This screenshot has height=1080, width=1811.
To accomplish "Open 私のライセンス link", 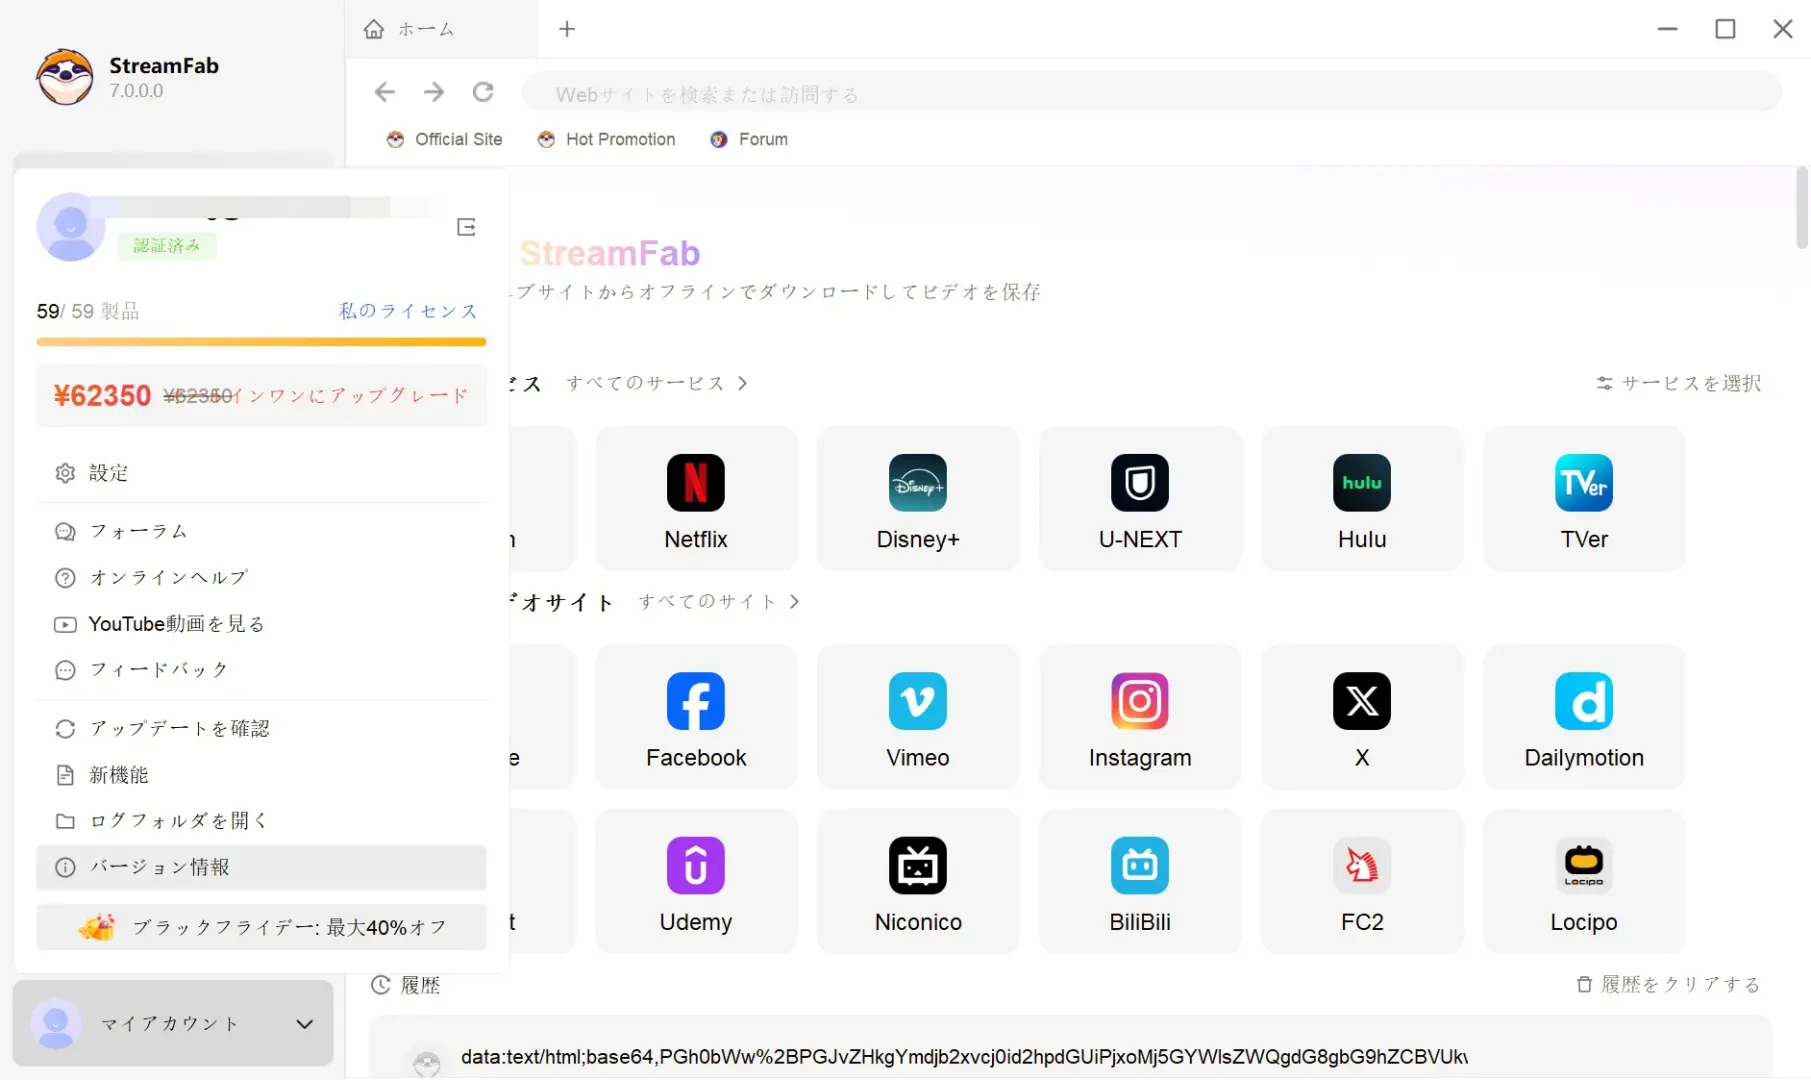I will 408,311.
